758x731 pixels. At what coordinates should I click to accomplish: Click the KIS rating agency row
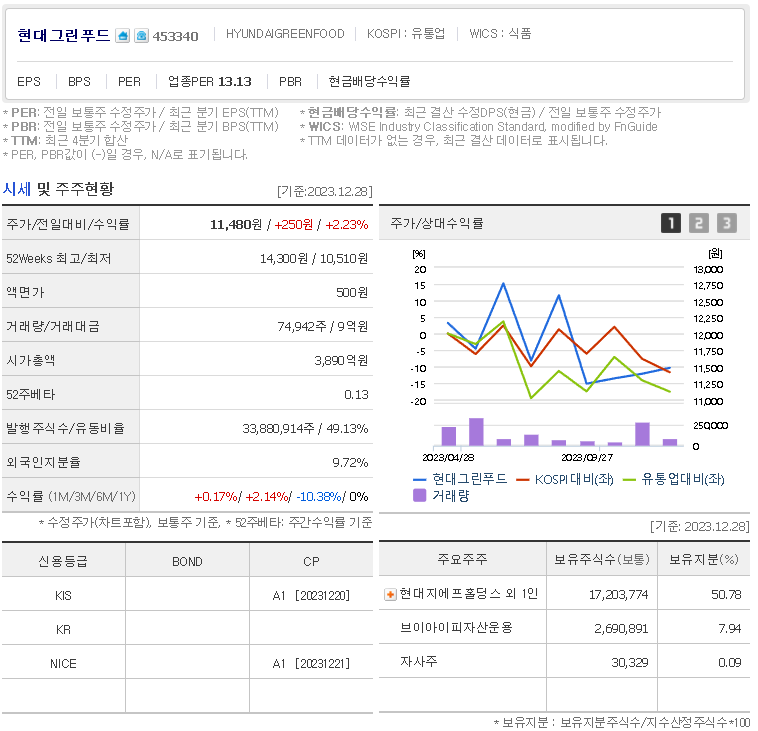coord(187,596)
